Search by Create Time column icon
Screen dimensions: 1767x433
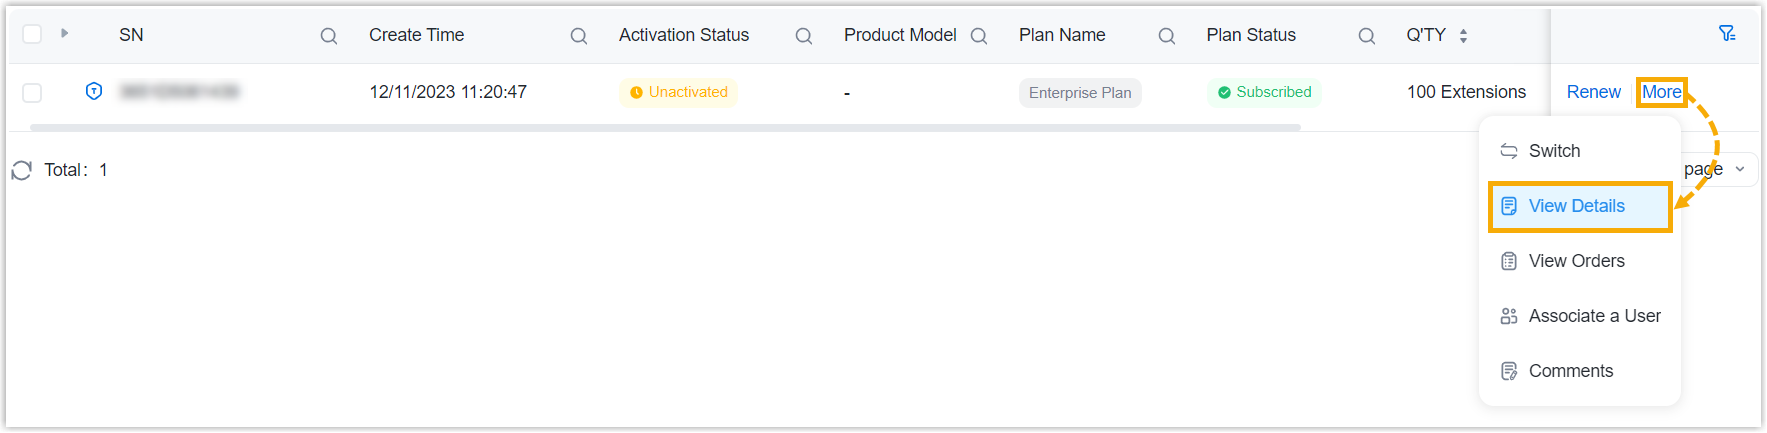coord(578,36)
